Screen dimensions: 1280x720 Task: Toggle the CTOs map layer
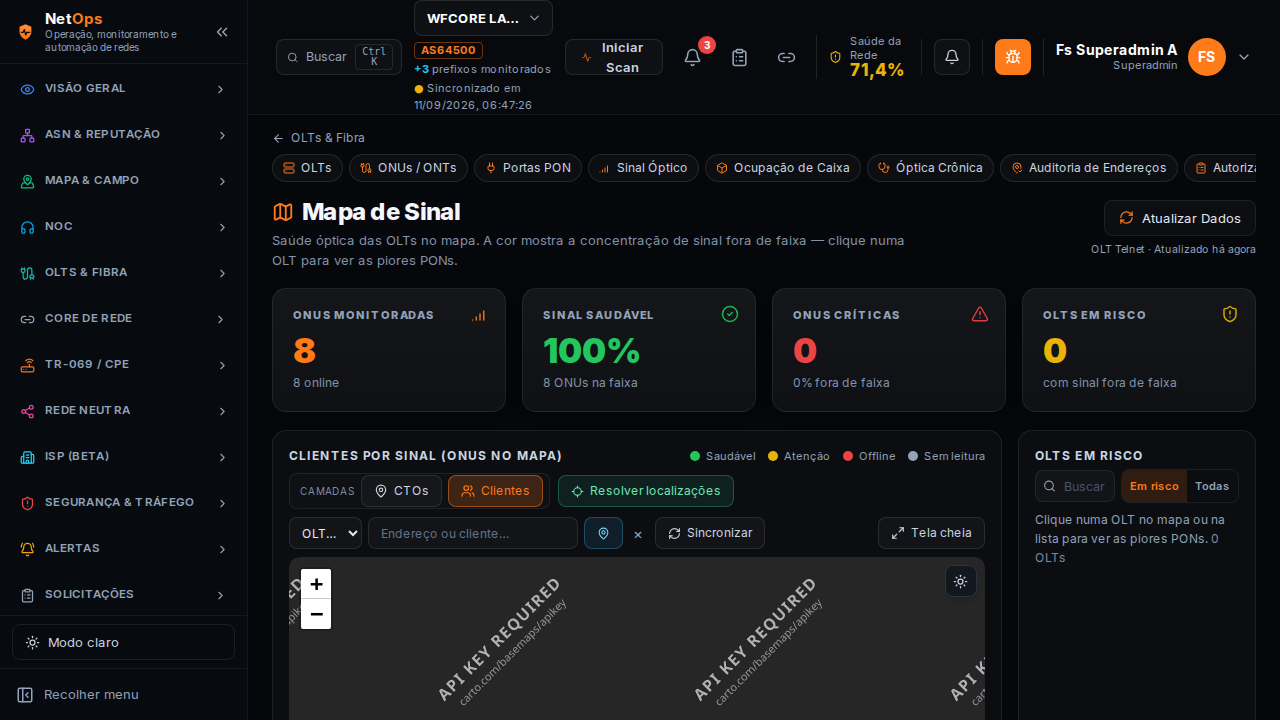[x=401, y=491]
